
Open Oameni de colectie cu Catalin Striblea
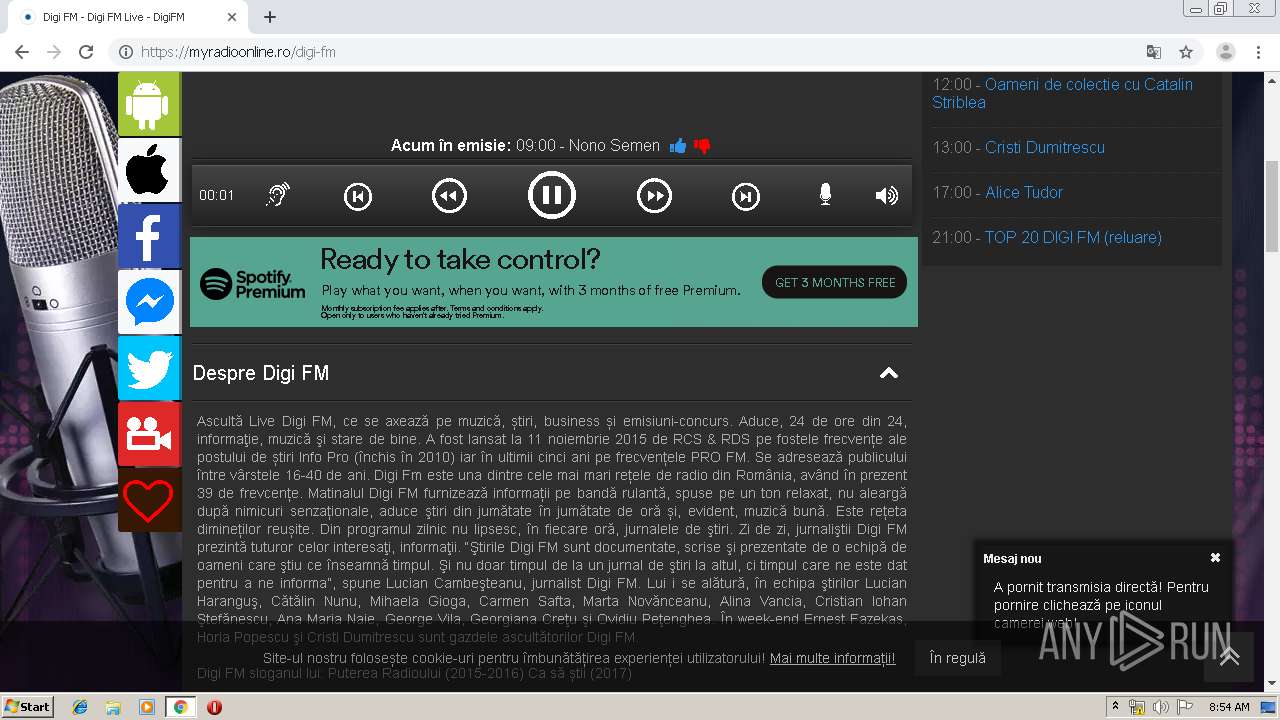[1062, 93]
